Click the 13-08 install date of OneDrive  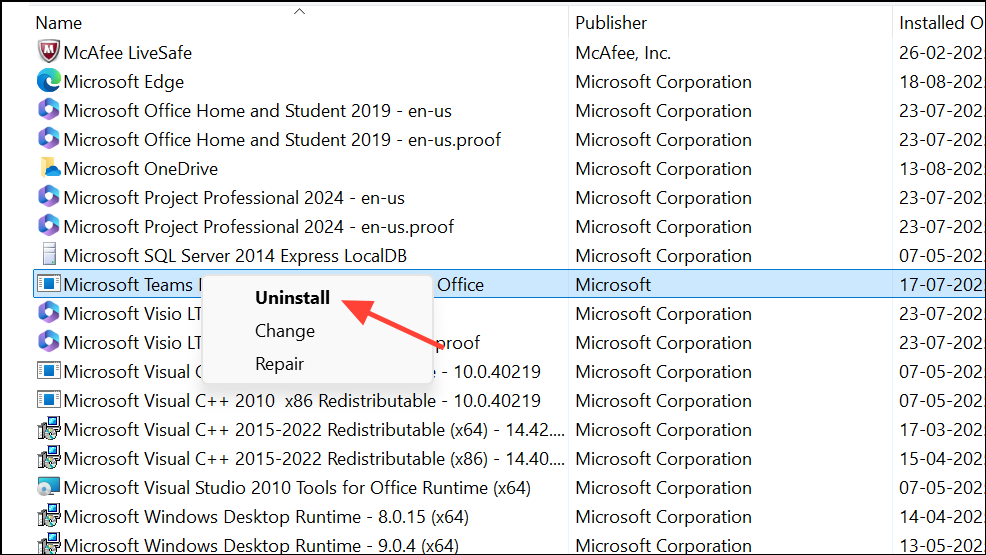point(941,168)
